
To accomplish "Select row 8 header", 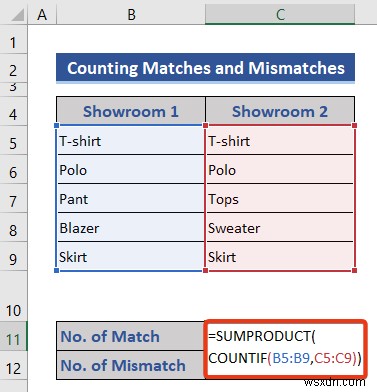I will pyautogui.click(x=13, y=227).
